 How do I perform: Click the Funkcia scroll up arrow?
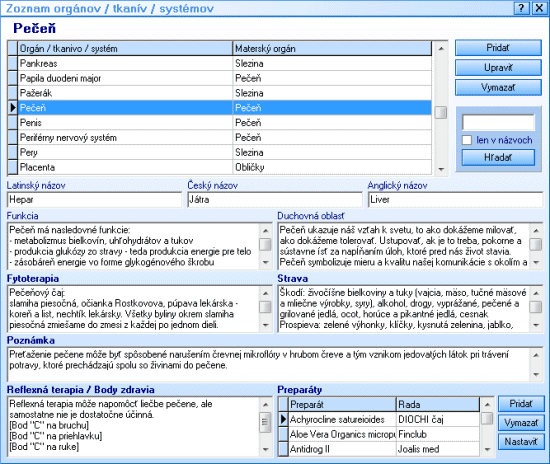[x=266, y=230]
